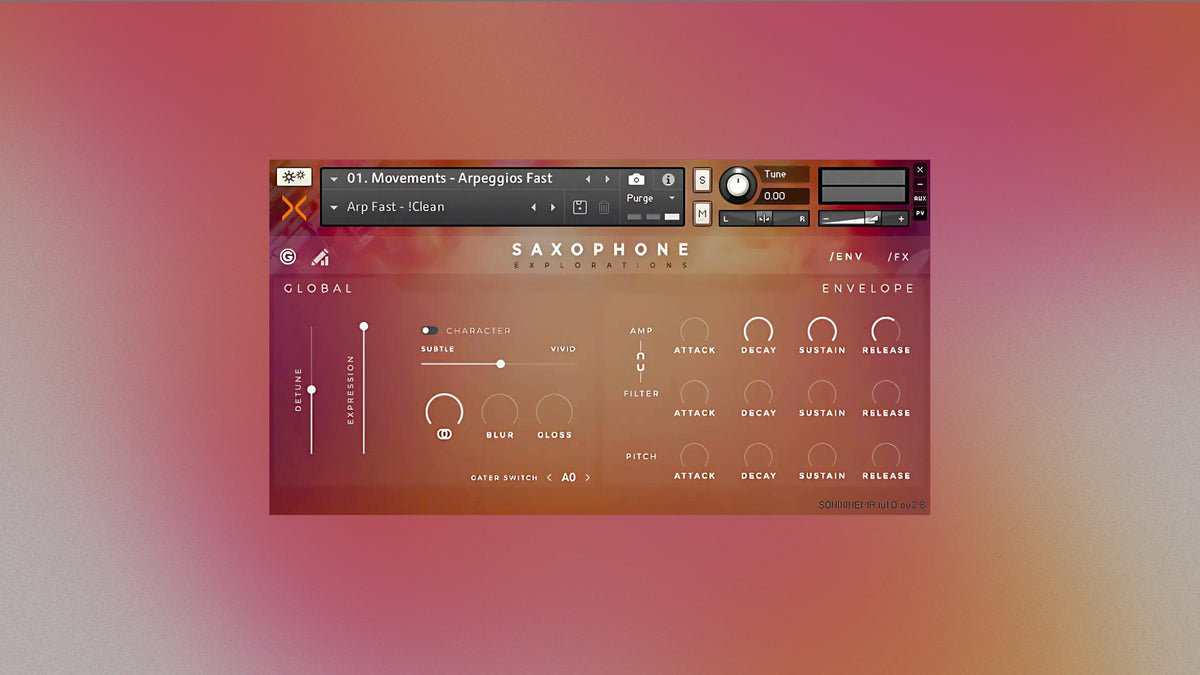This screenshot has height=675, width=1200.
Task: Click the FILTER envelope label
Action: 641,394
